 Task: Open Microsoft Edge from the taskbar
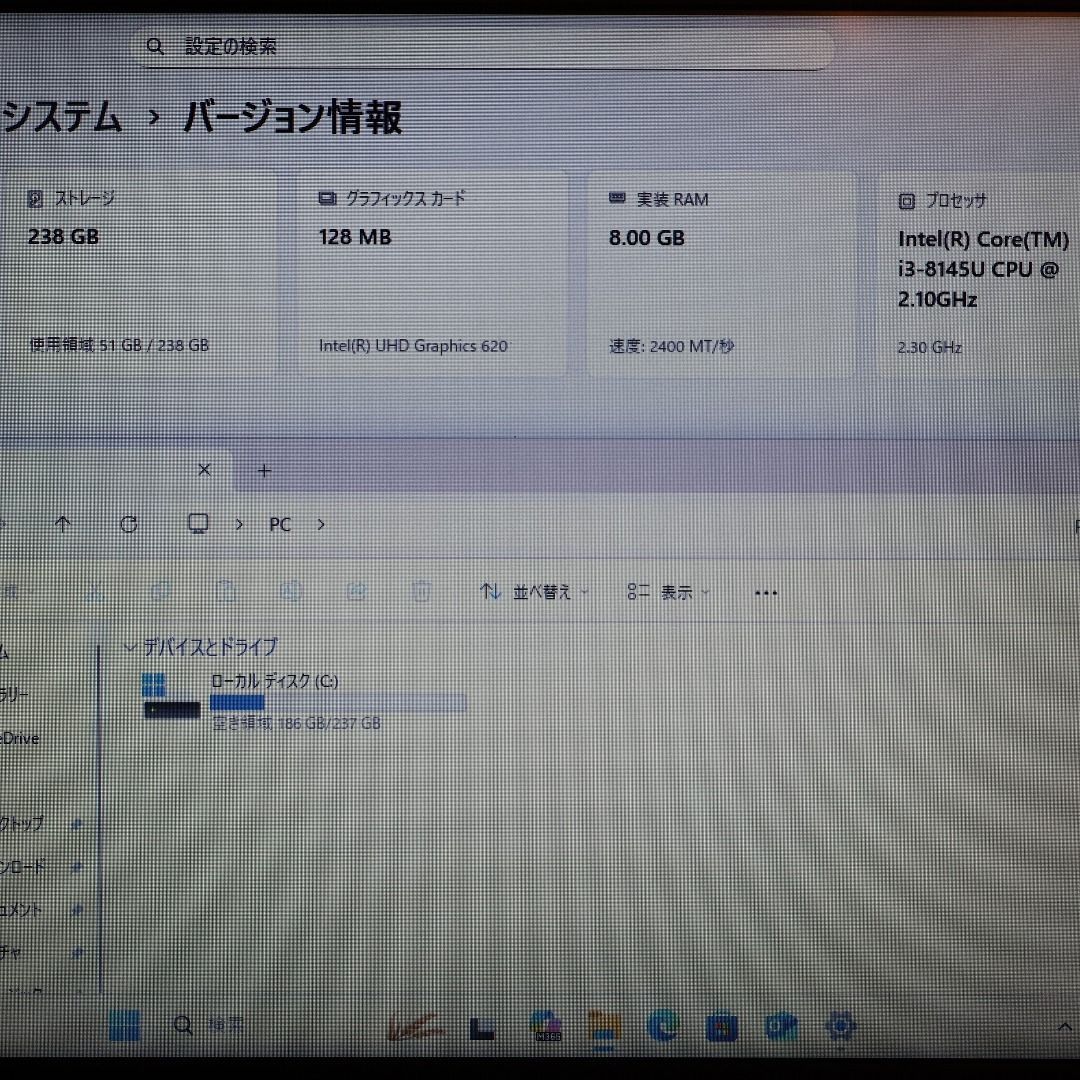point(662,1025)
